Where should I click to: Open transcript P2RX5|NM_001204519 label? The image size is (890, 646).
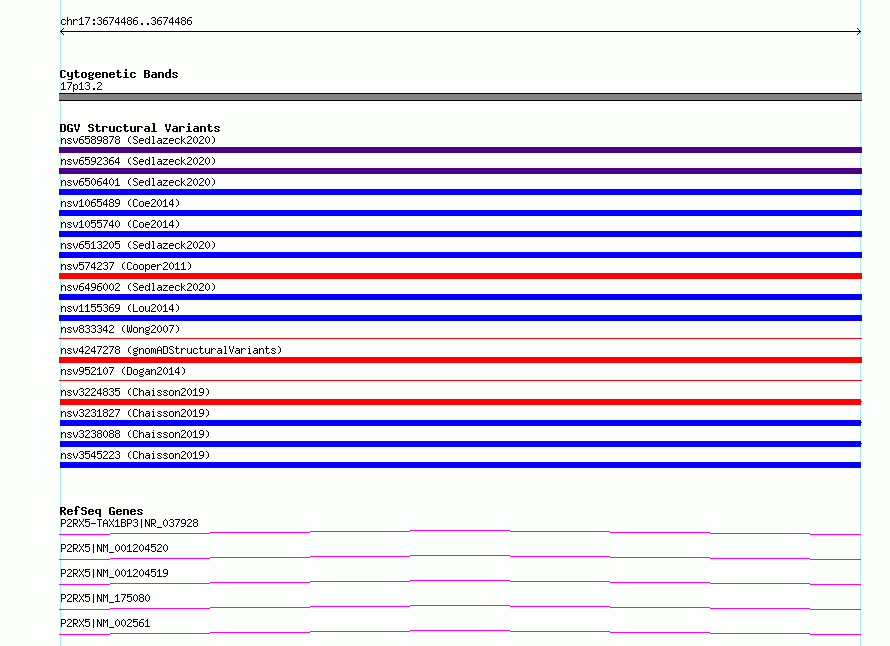tap(114, 573)
